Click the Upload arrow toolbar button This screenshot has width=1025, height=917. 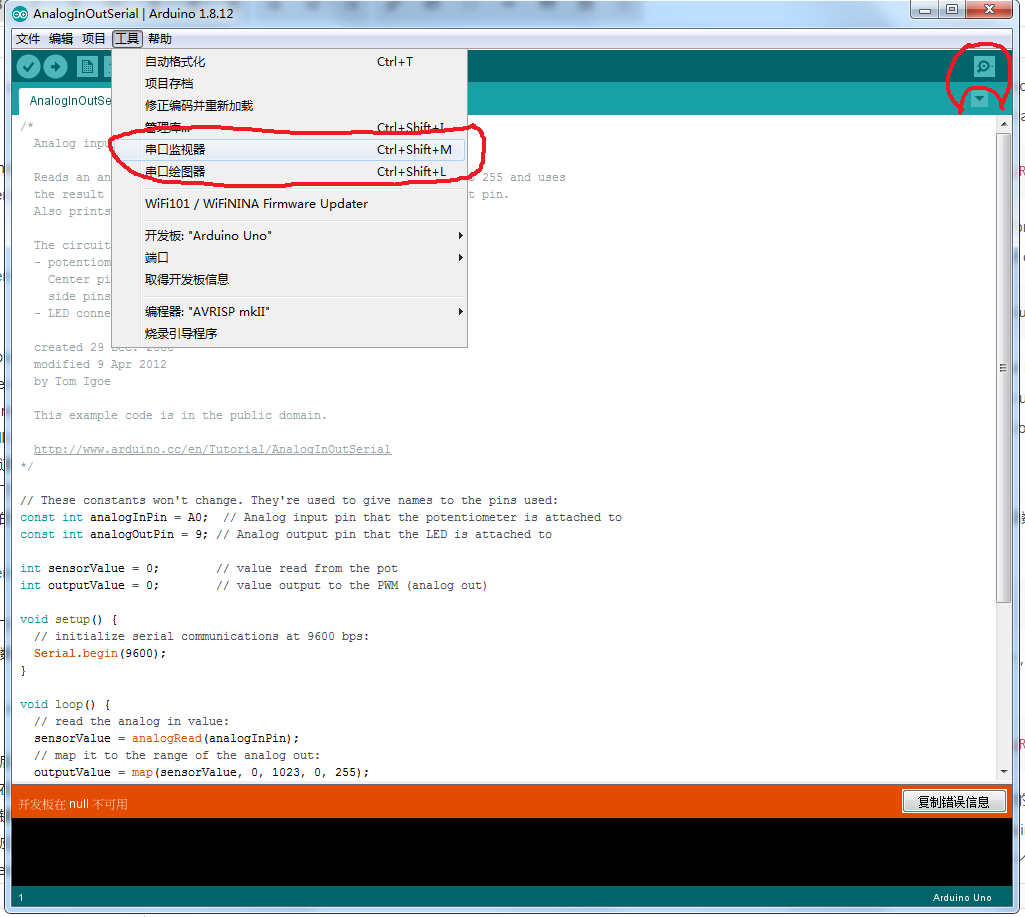pyautogui.click(x=56, y=66)
